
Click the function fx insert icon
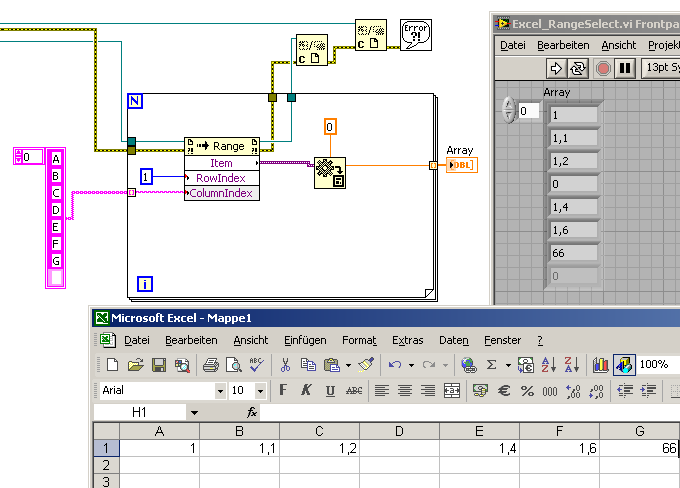tap(252, 412)
